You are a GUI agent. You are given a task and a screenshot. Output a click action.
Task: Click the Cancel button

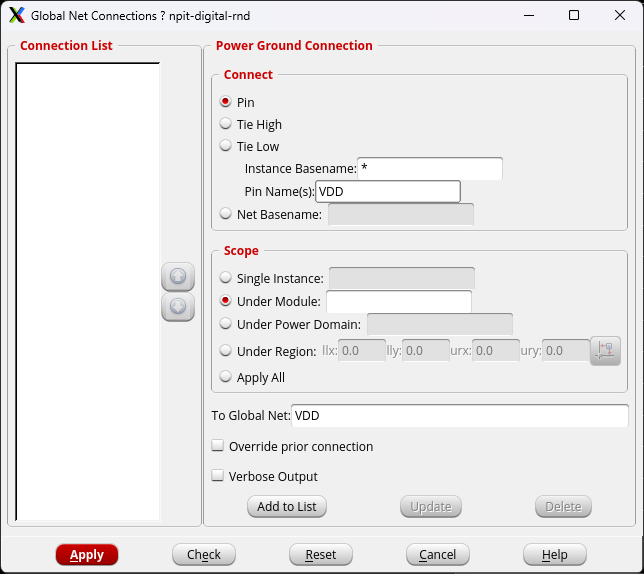pos(437,555)
